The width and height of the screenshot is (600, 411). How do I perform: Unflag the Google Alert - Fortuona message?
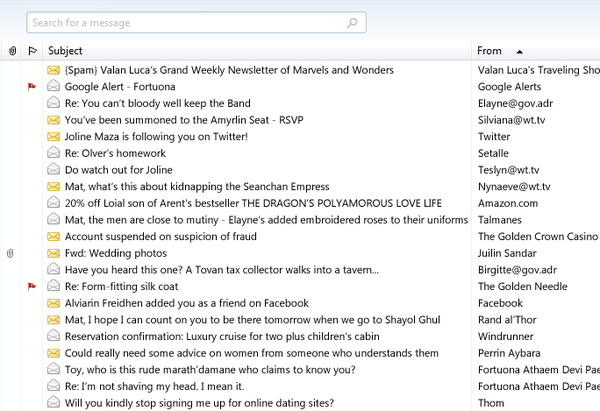[32, 87]
